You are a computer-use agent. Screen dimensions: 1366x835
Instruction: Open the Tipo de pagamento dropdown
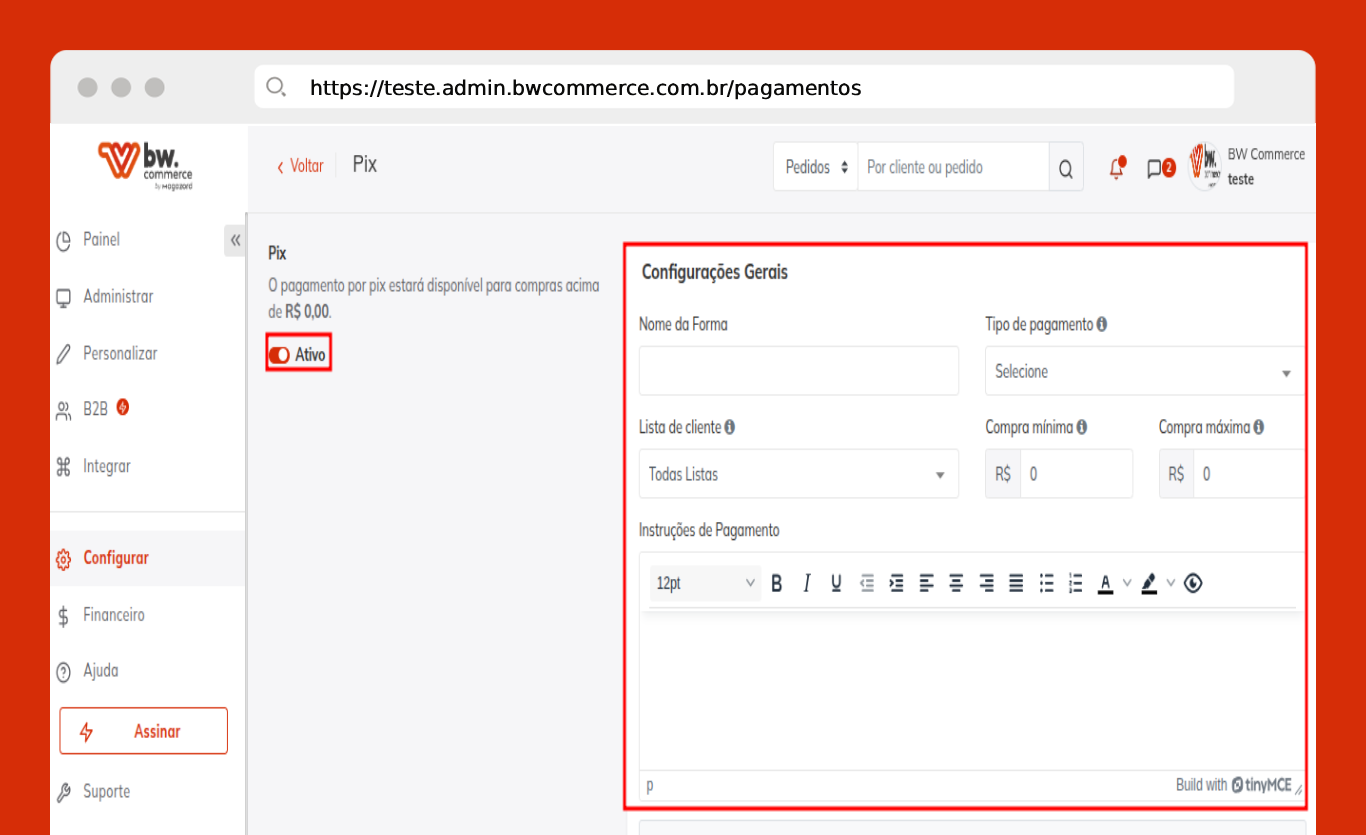pyautogui.click(x=1143, y=372)
